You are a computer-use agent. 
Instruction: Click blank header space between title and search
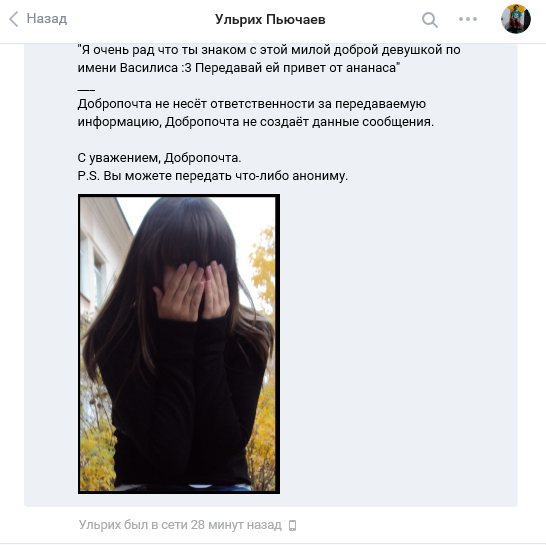[x=373, y=20]
